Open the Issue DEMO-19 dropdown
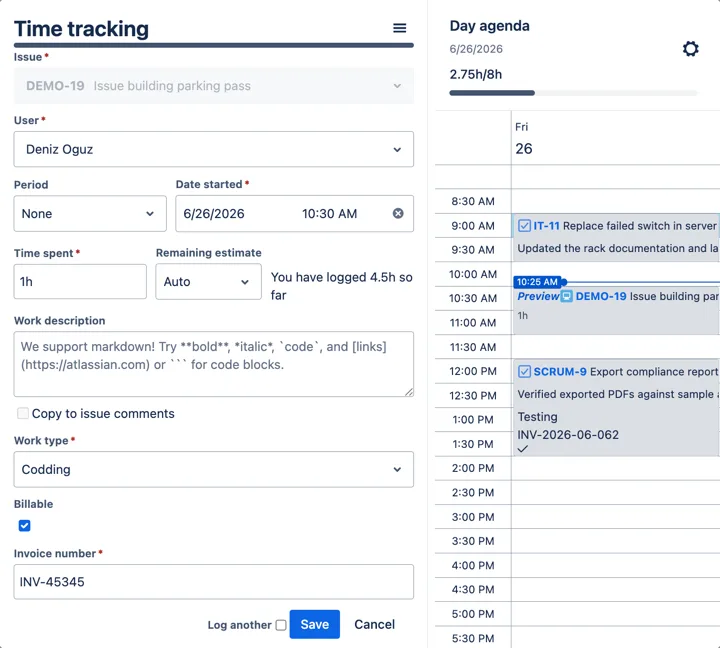 214,86
